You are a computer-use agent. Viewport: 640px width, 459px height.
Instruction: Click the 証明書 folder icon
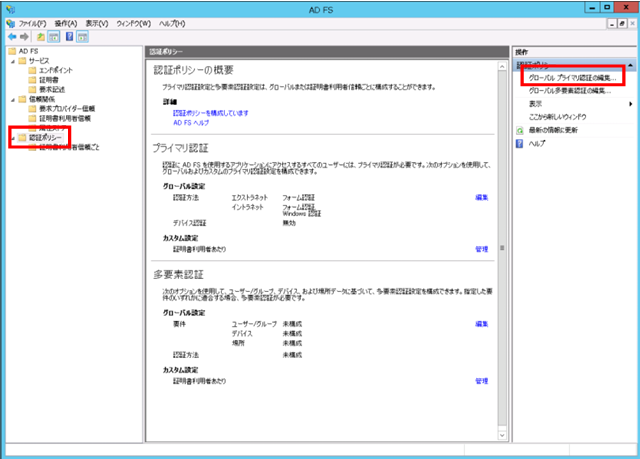point(32,80)
